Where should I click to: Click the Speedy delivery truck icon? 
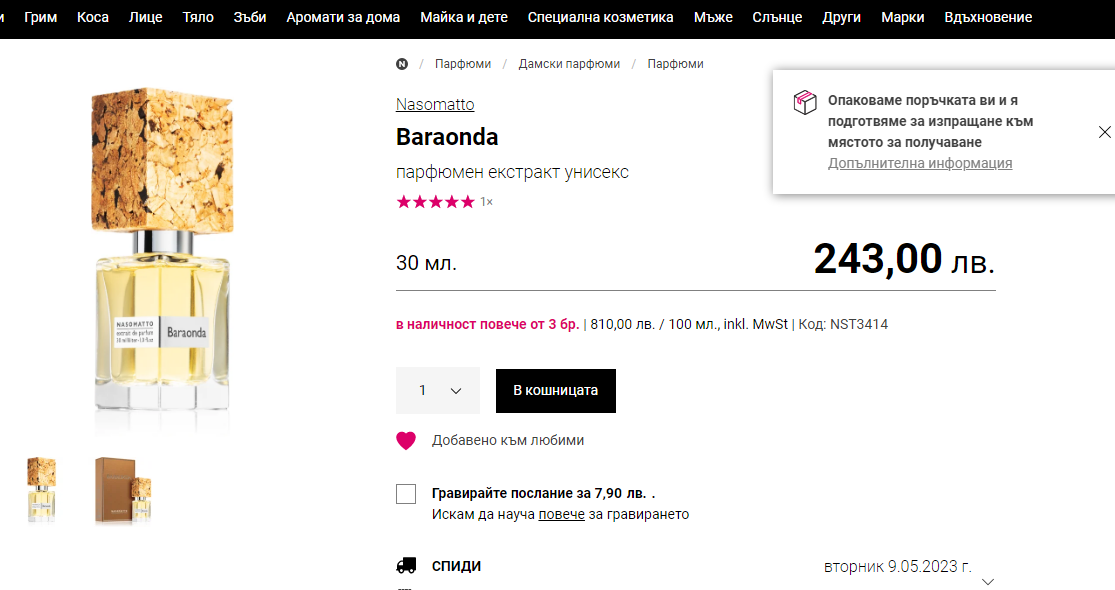point(406,566)
